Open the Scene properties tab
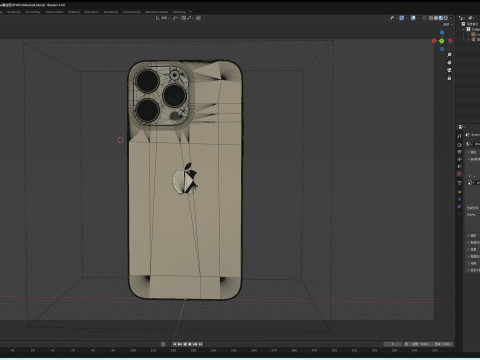Image resolution: width=480 pixels, height=360 pixels. (x=459, y=166)
